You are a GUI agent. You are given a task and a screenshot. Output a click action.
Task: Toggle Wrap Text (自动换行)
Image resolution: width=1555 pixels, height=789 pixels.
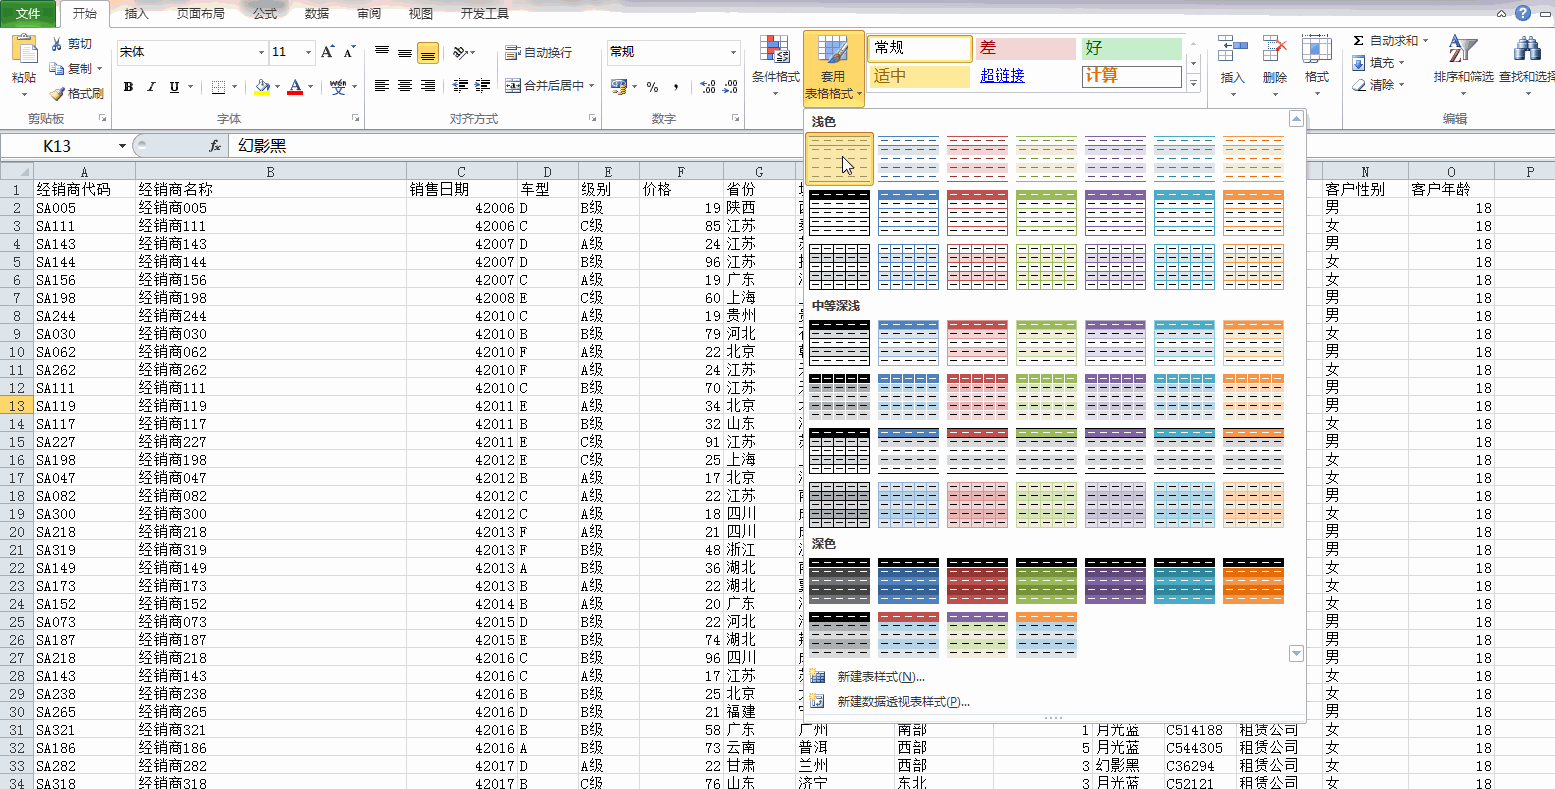click(539, 52)
